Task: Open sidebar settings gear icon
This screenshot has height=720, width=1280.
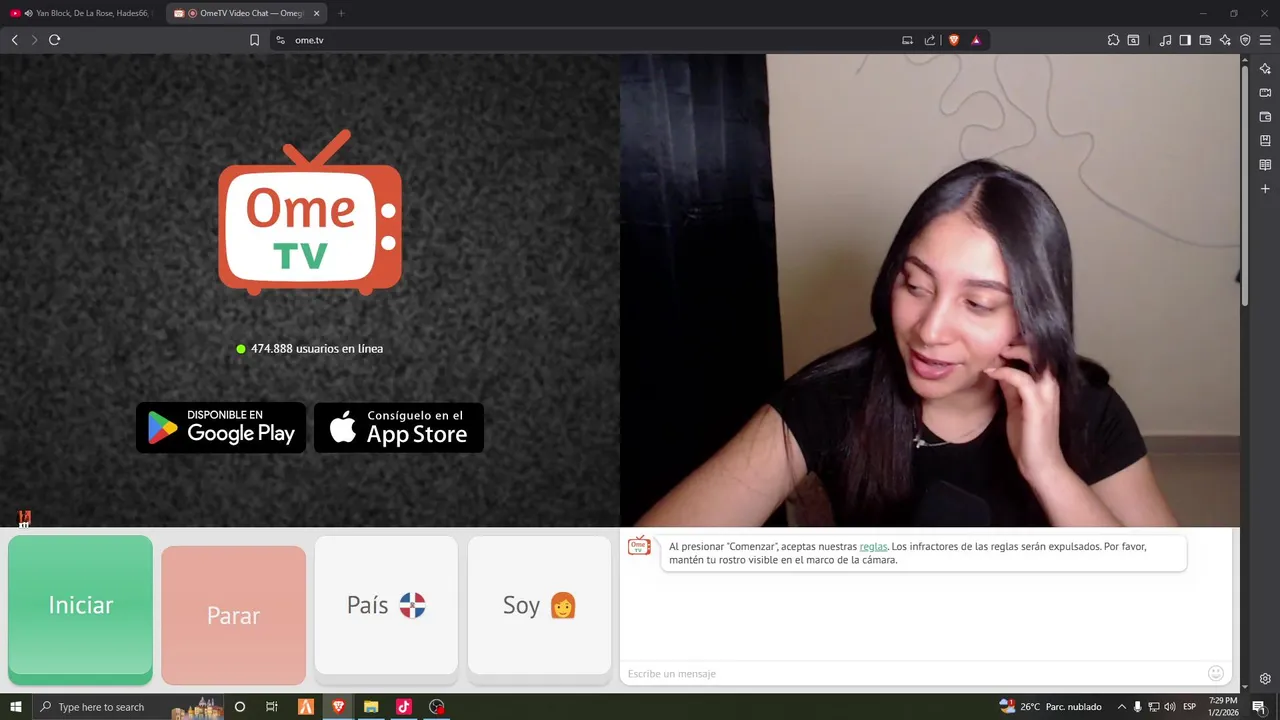Action: (1265, 678)
